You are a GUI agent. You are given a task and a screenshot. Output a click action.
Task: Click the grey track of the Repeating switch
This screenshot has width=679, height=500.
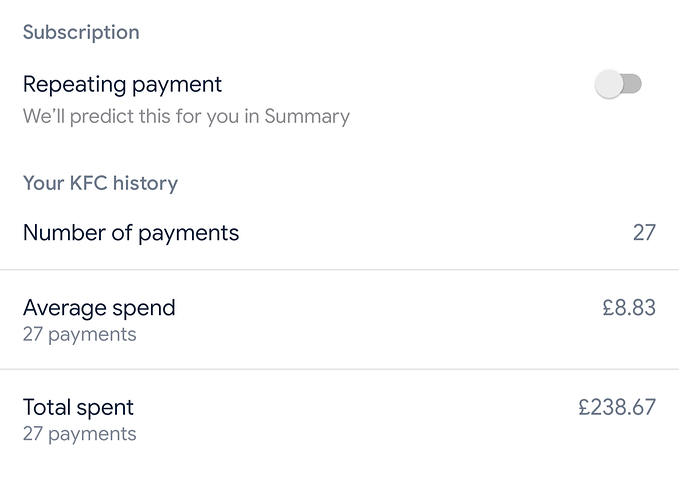[632, 85]
